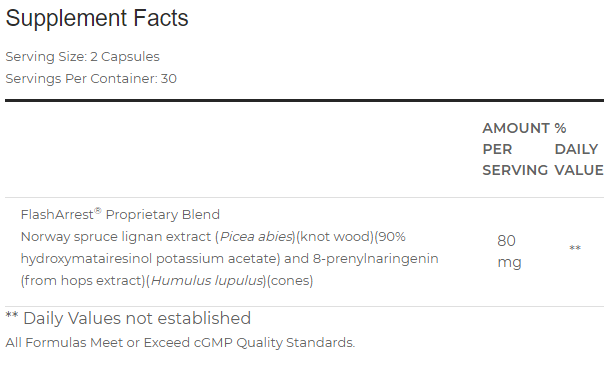Click the Daily Values not established footnote
The width and height of the screenshot is (616, 370).
[x=137, y=318]
